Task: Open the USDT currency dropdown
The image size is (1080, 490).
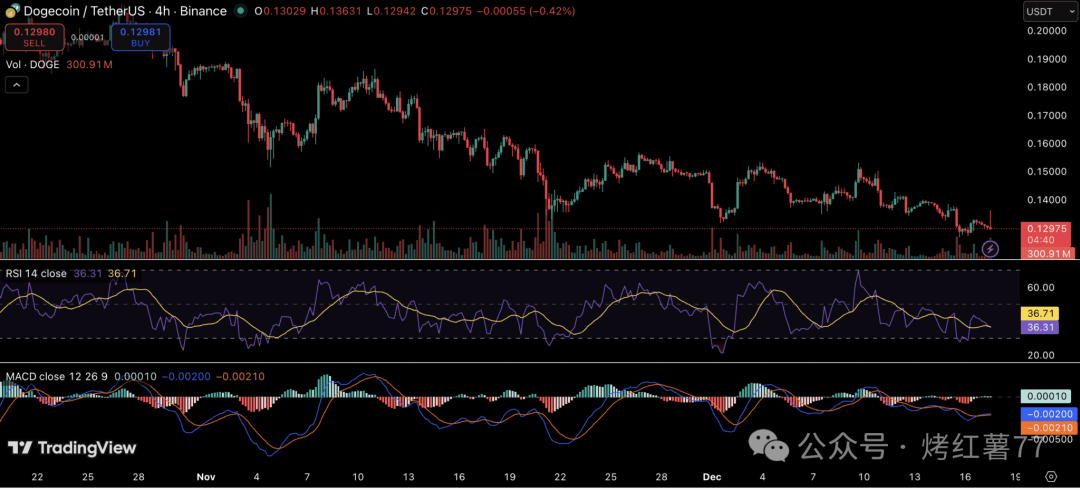Action: (1050, 11)
